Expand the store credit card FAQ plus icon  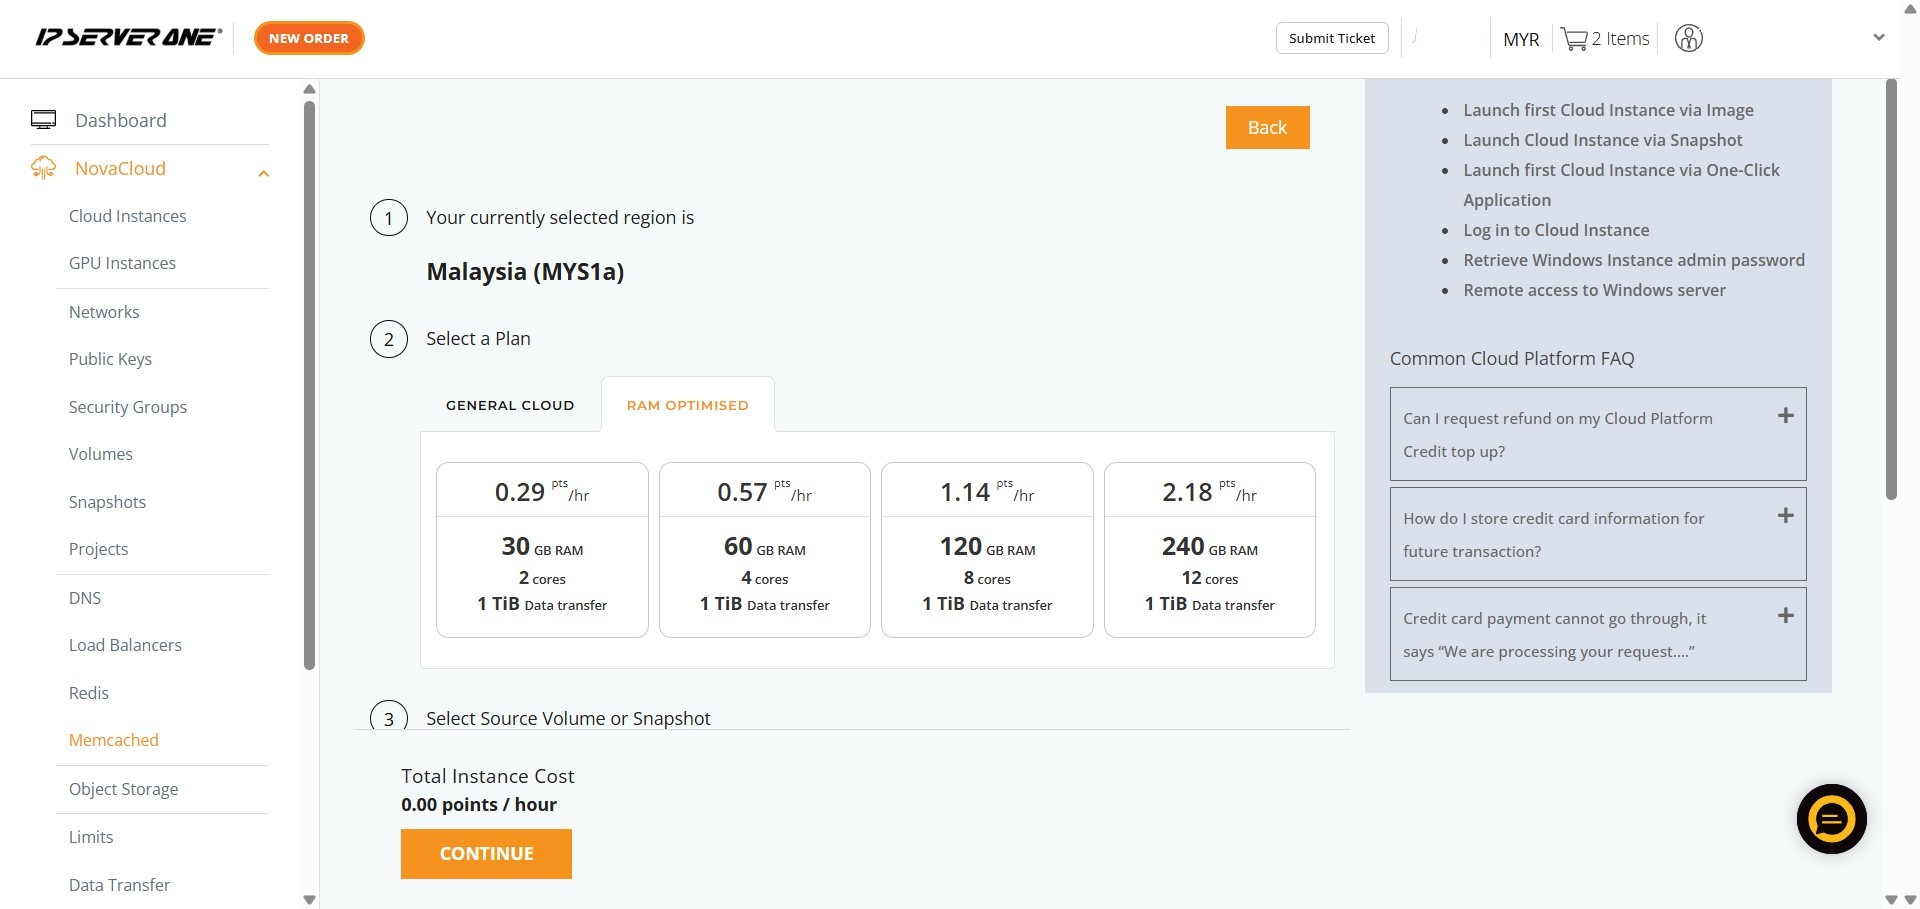[x=1785, y=516]
